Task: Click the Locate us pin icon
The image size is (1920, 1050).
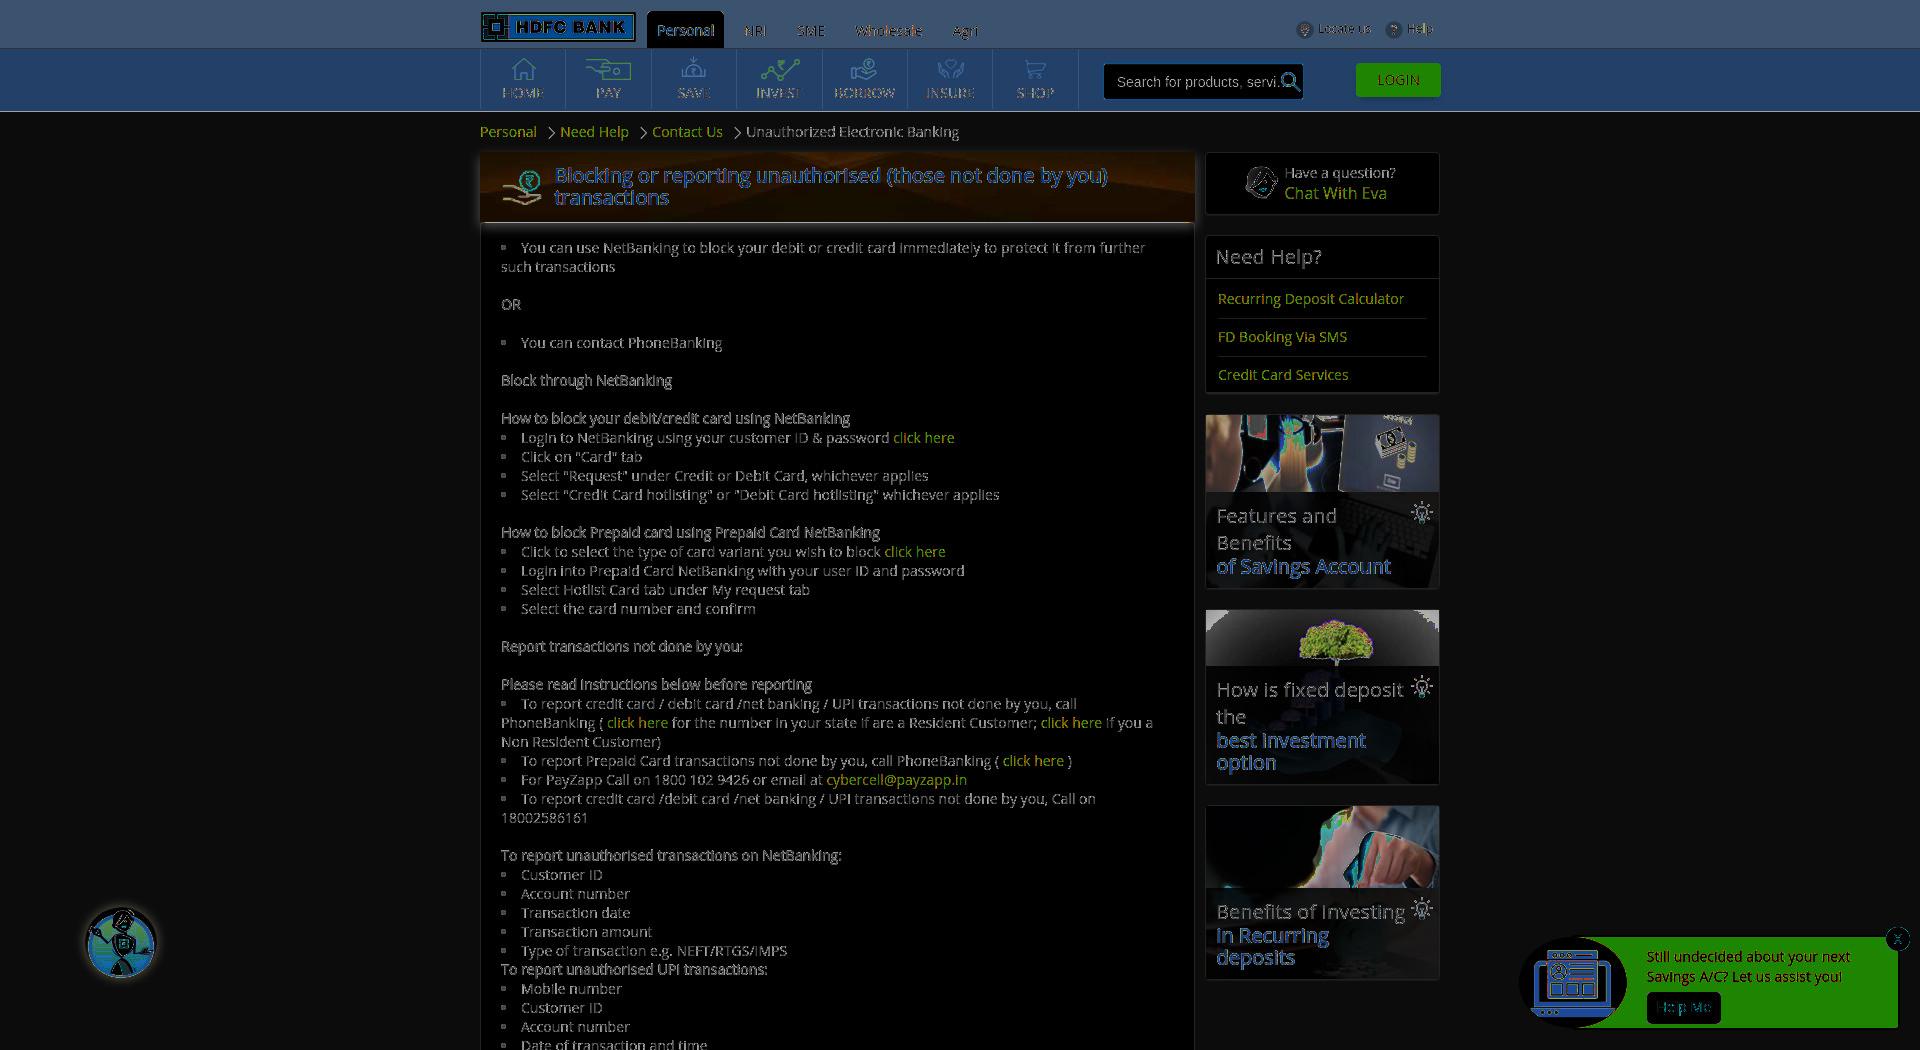Action: [x=1304, y=30]
